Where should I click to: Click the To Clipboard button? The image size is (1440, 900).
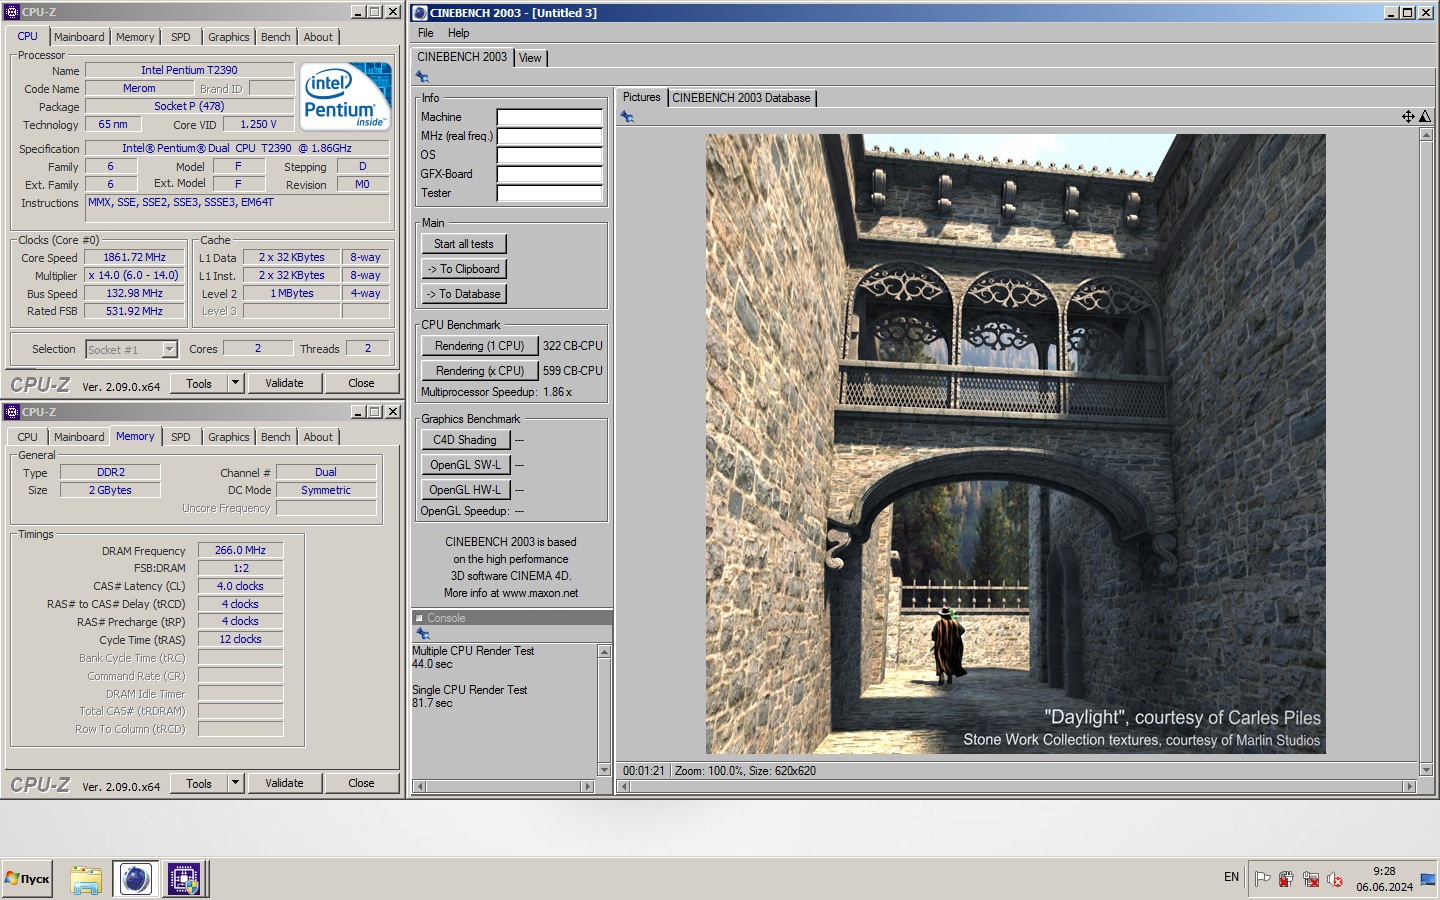tap(464, 269)
